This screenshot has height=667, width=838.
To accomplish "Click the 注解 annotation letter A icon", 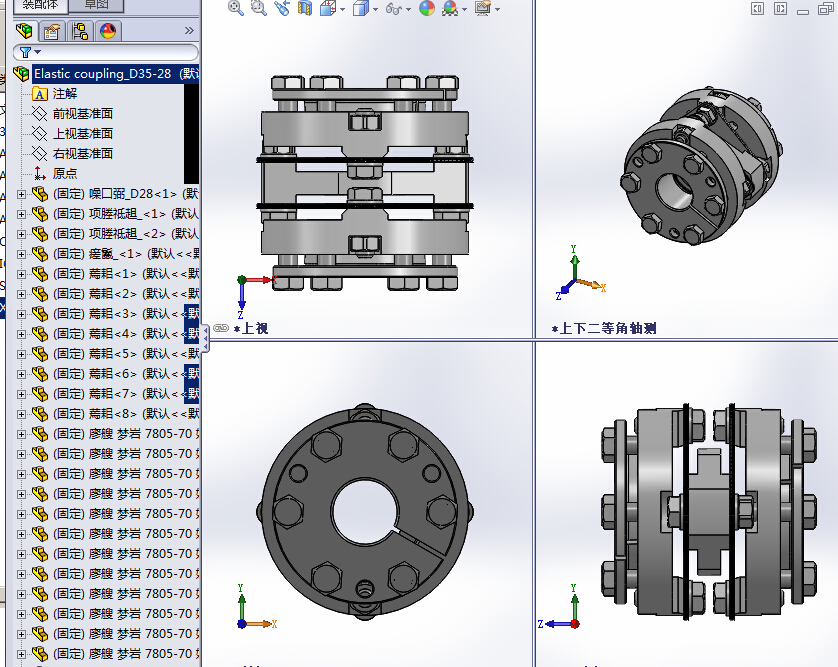I will point(40,94).
